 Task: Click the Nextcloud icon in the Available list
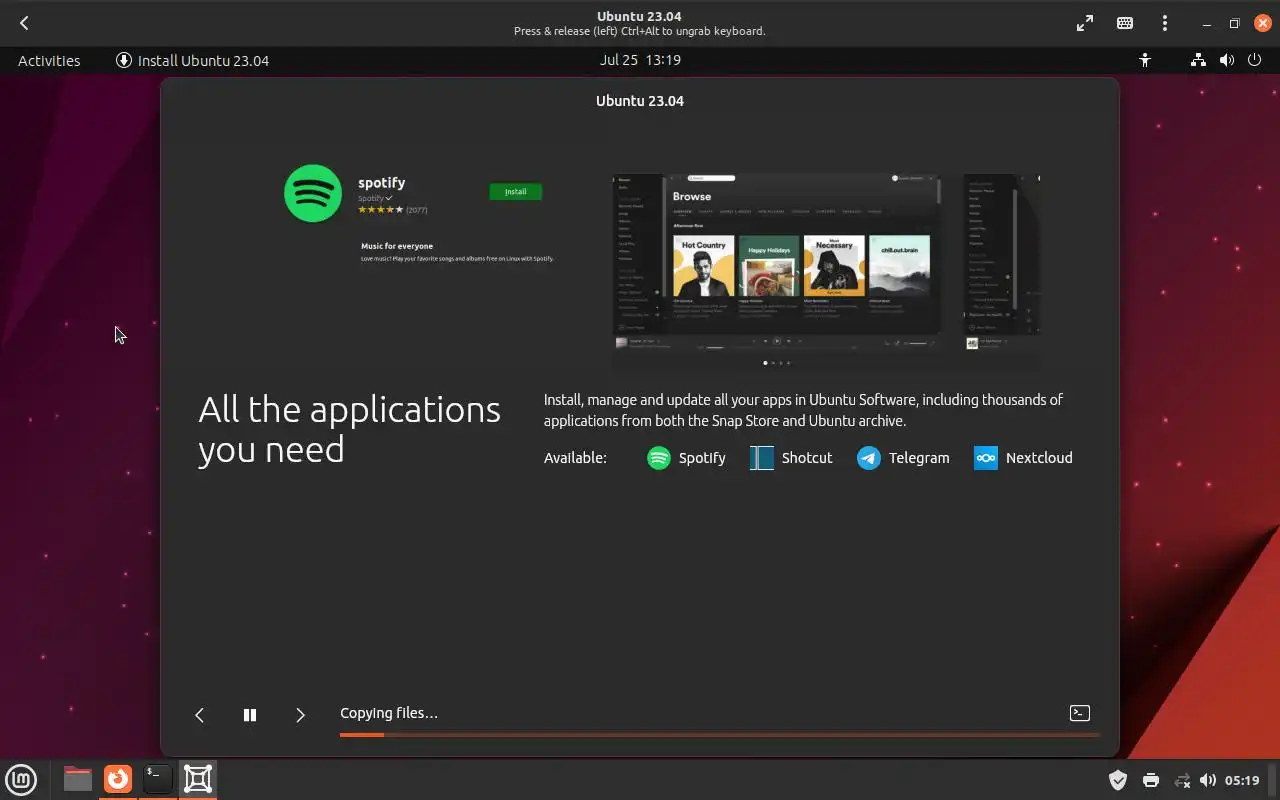pyautogui.click(x=986, y=458)
